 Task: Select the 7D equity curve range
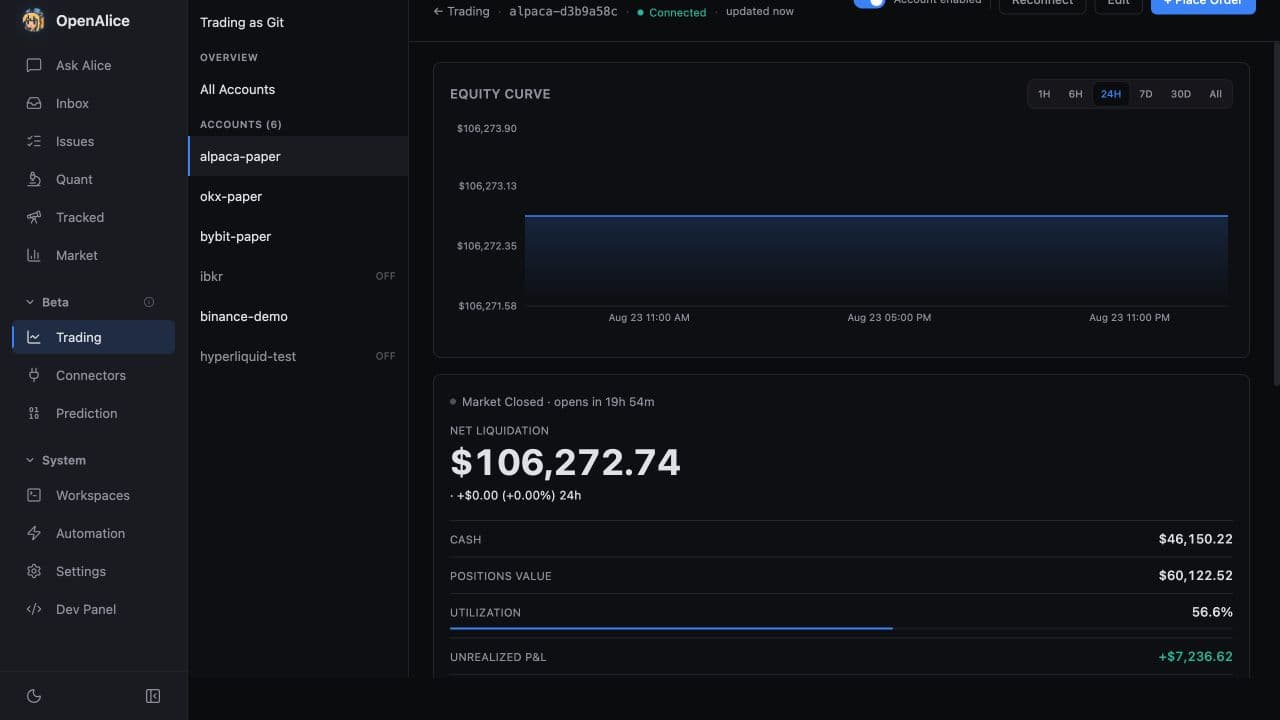(x=1146, y=94)
